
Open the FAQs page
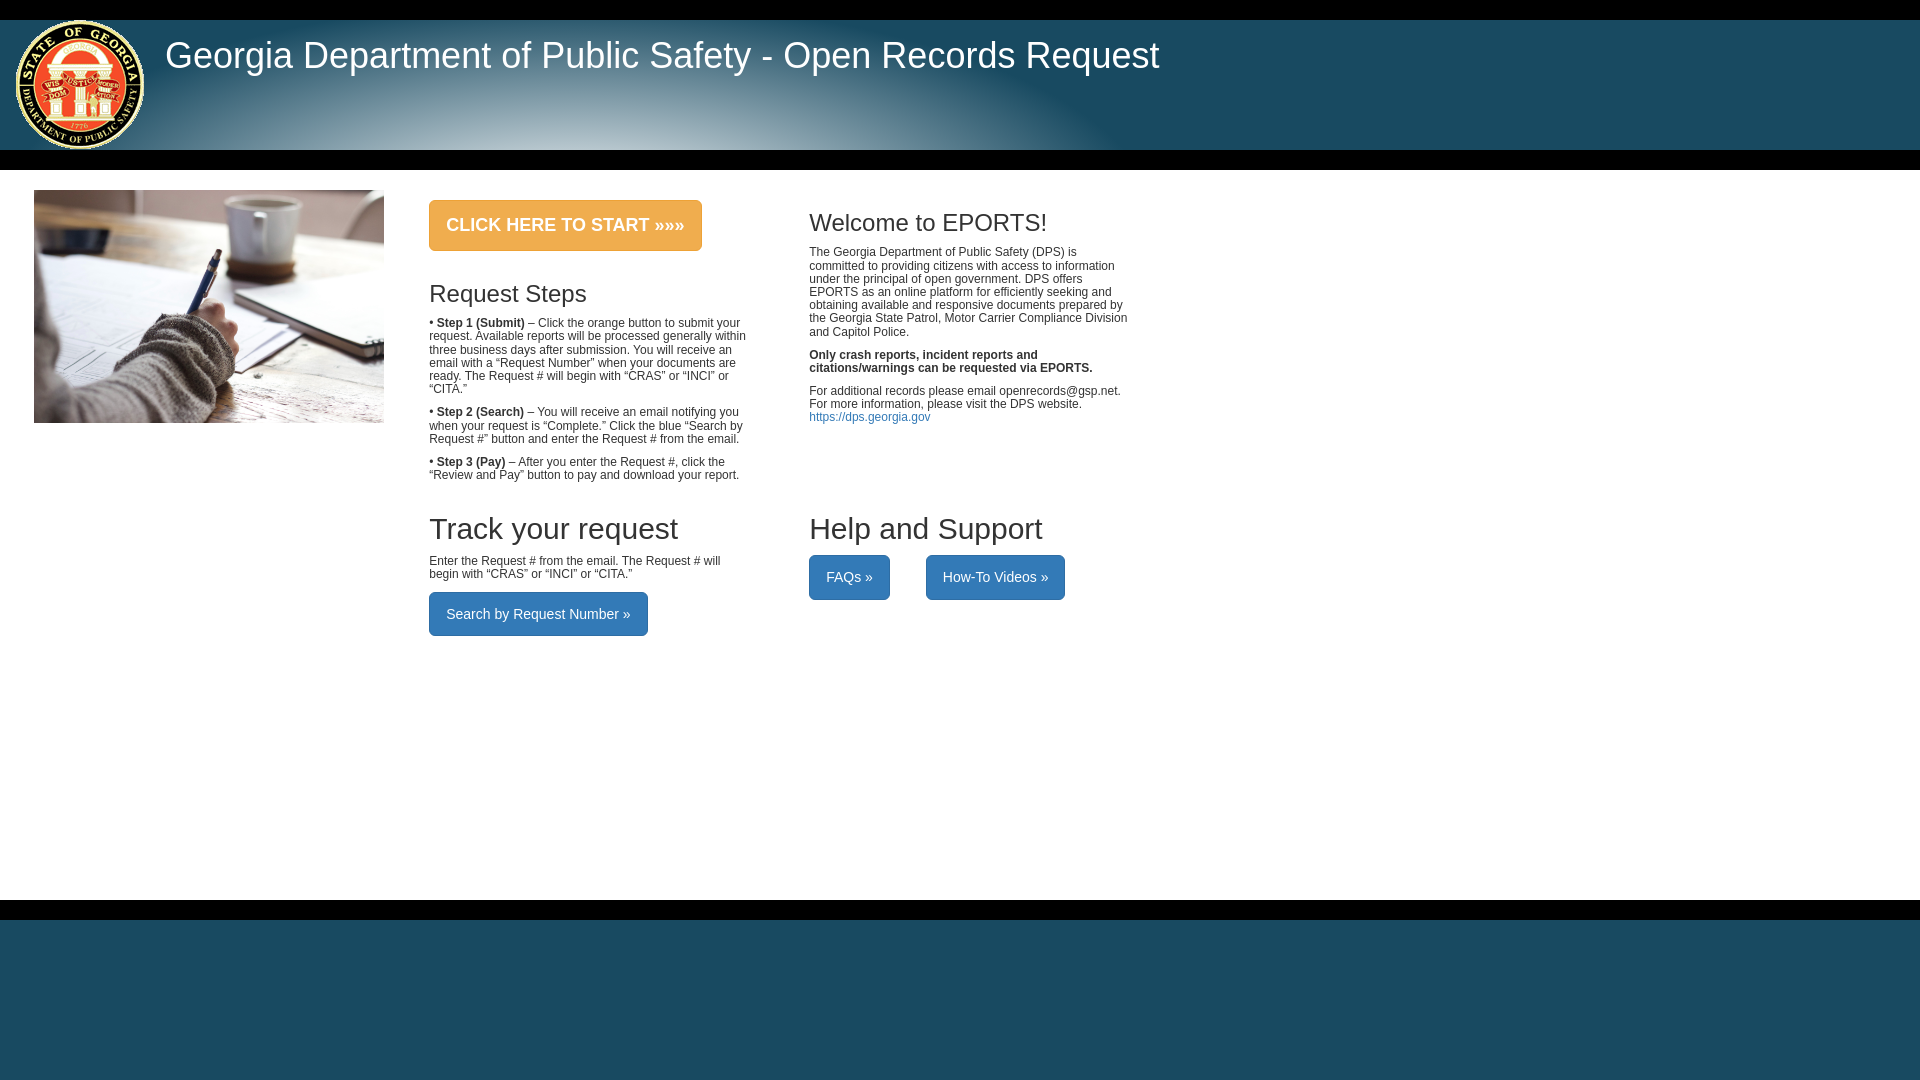849,577
